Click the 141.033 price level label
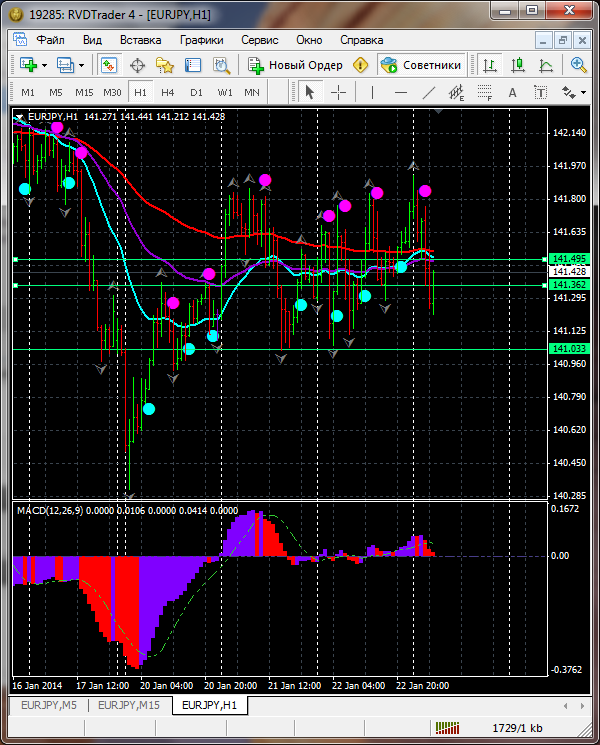The width and height of the screenshot is (600, 745). click(568, 348)
